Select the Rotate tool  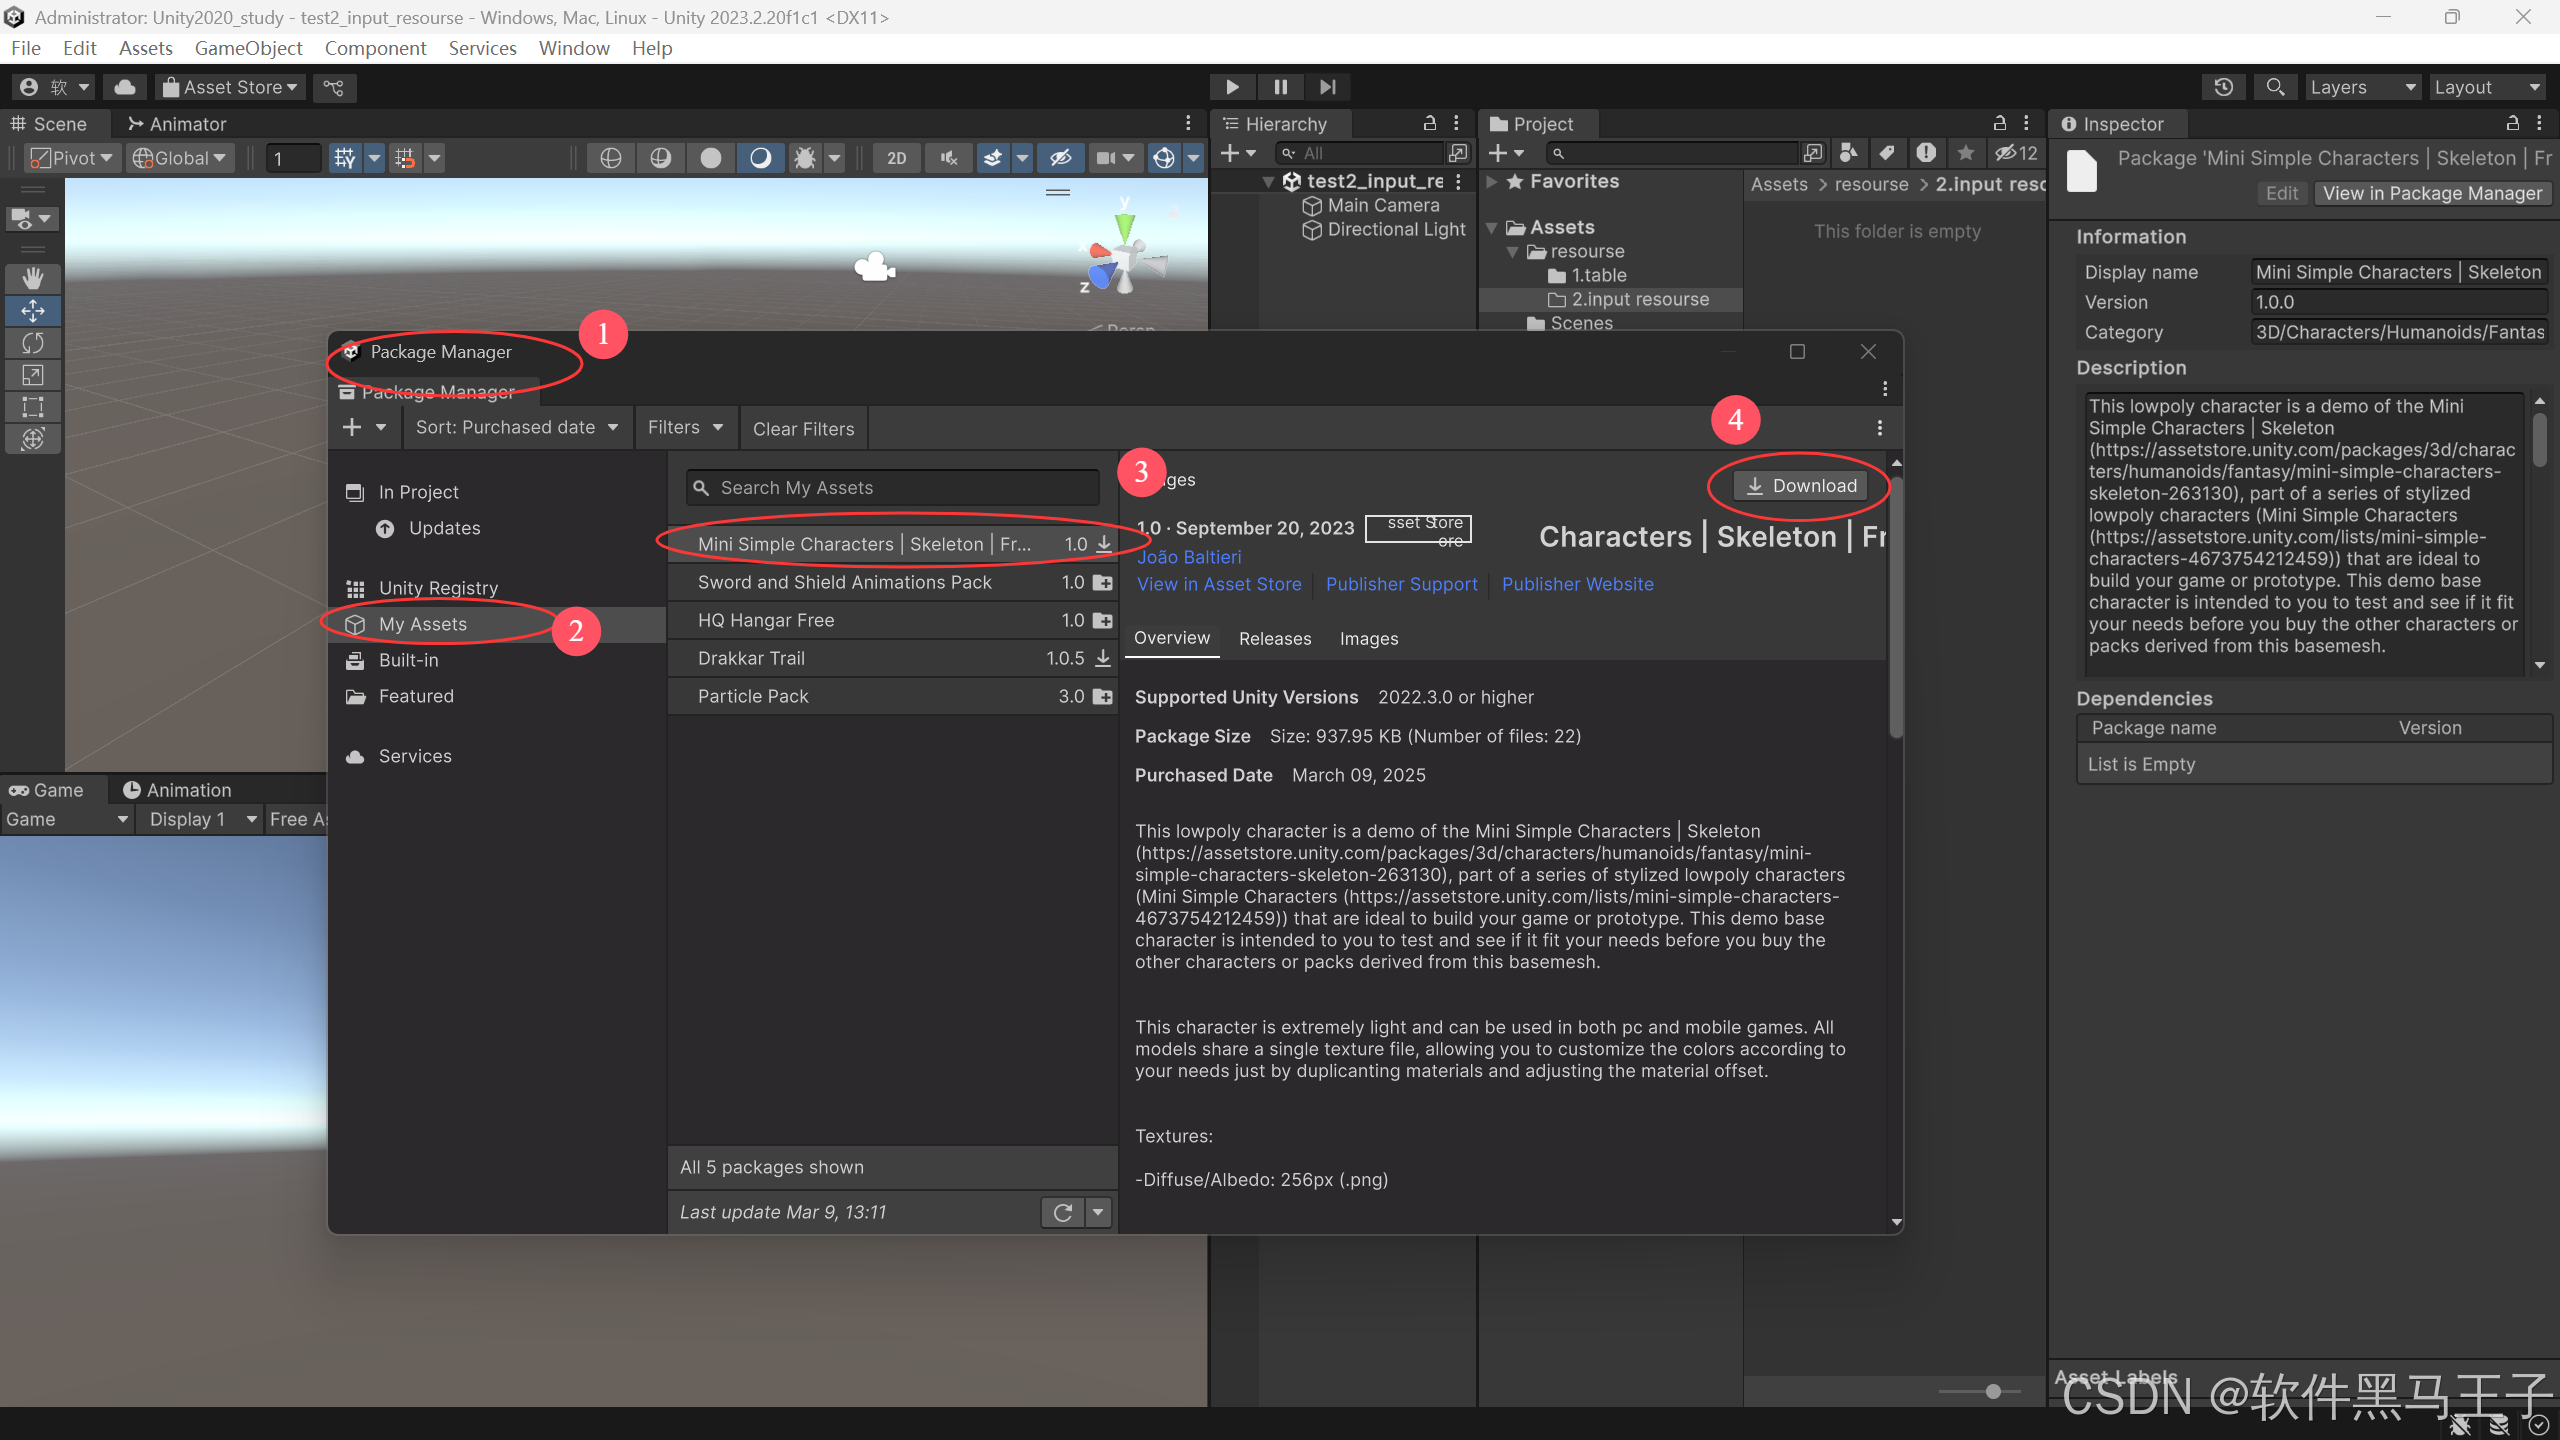pos(33,343)
